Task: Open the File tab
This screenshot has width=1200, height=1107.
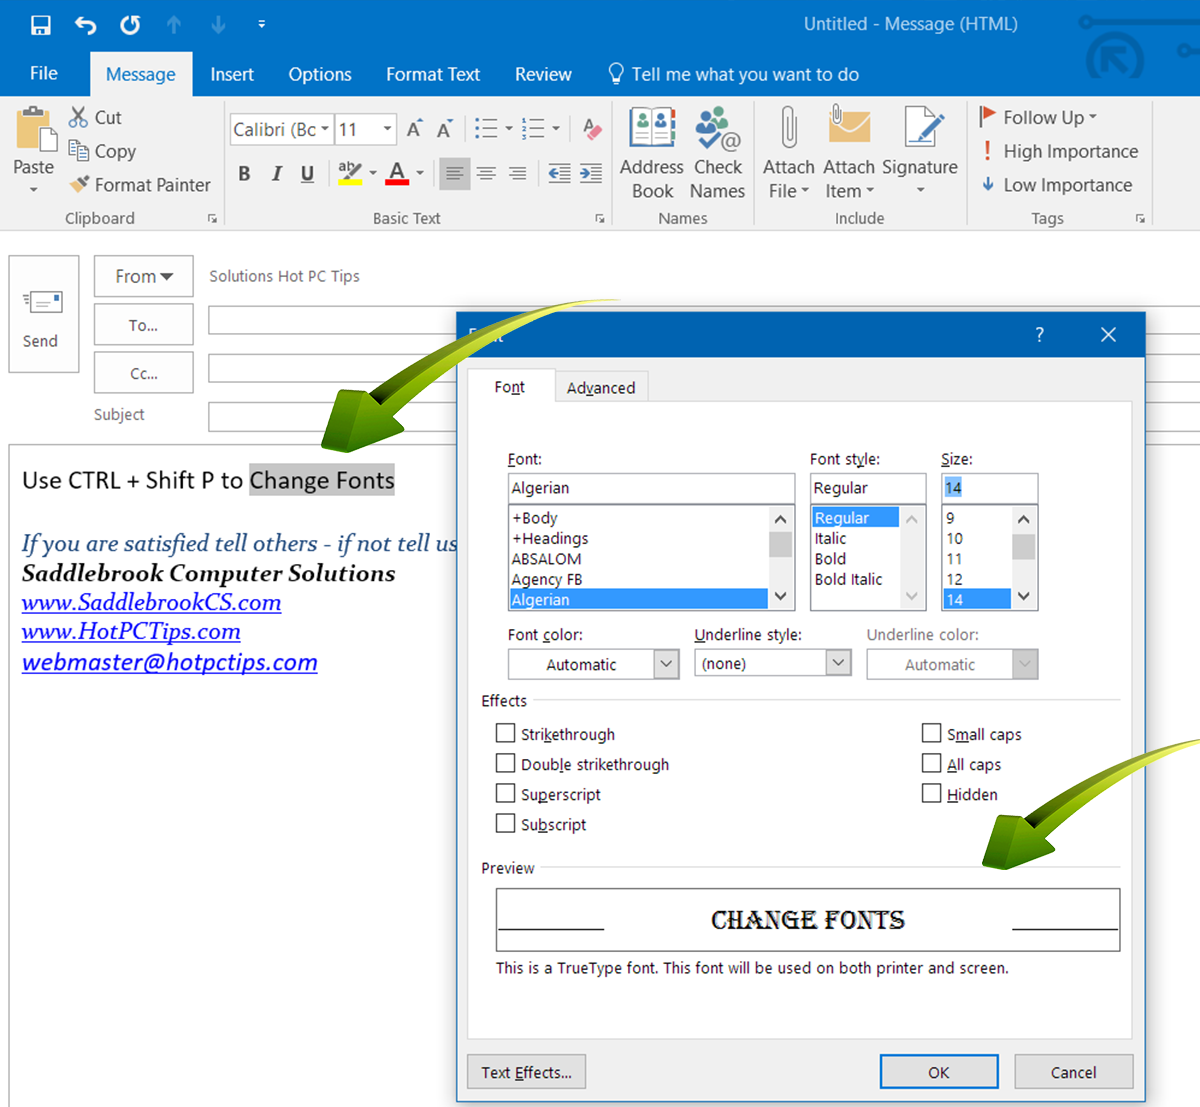Action: pyautogui.click(x=44, y=74)
